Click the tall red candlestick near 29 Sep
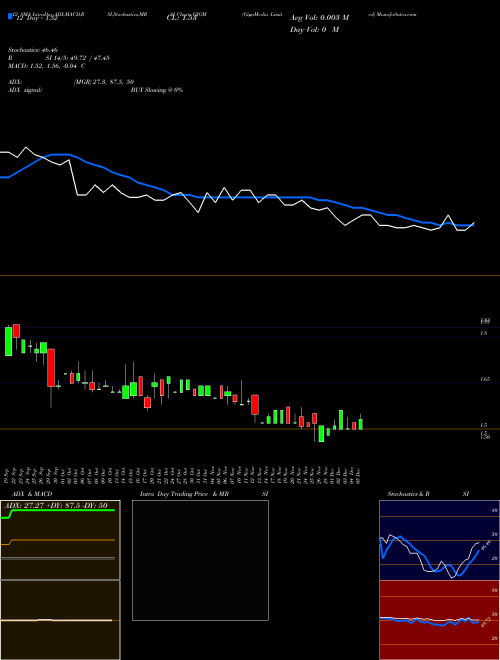Screen dimensions: 500x660 tap(51, 367)
